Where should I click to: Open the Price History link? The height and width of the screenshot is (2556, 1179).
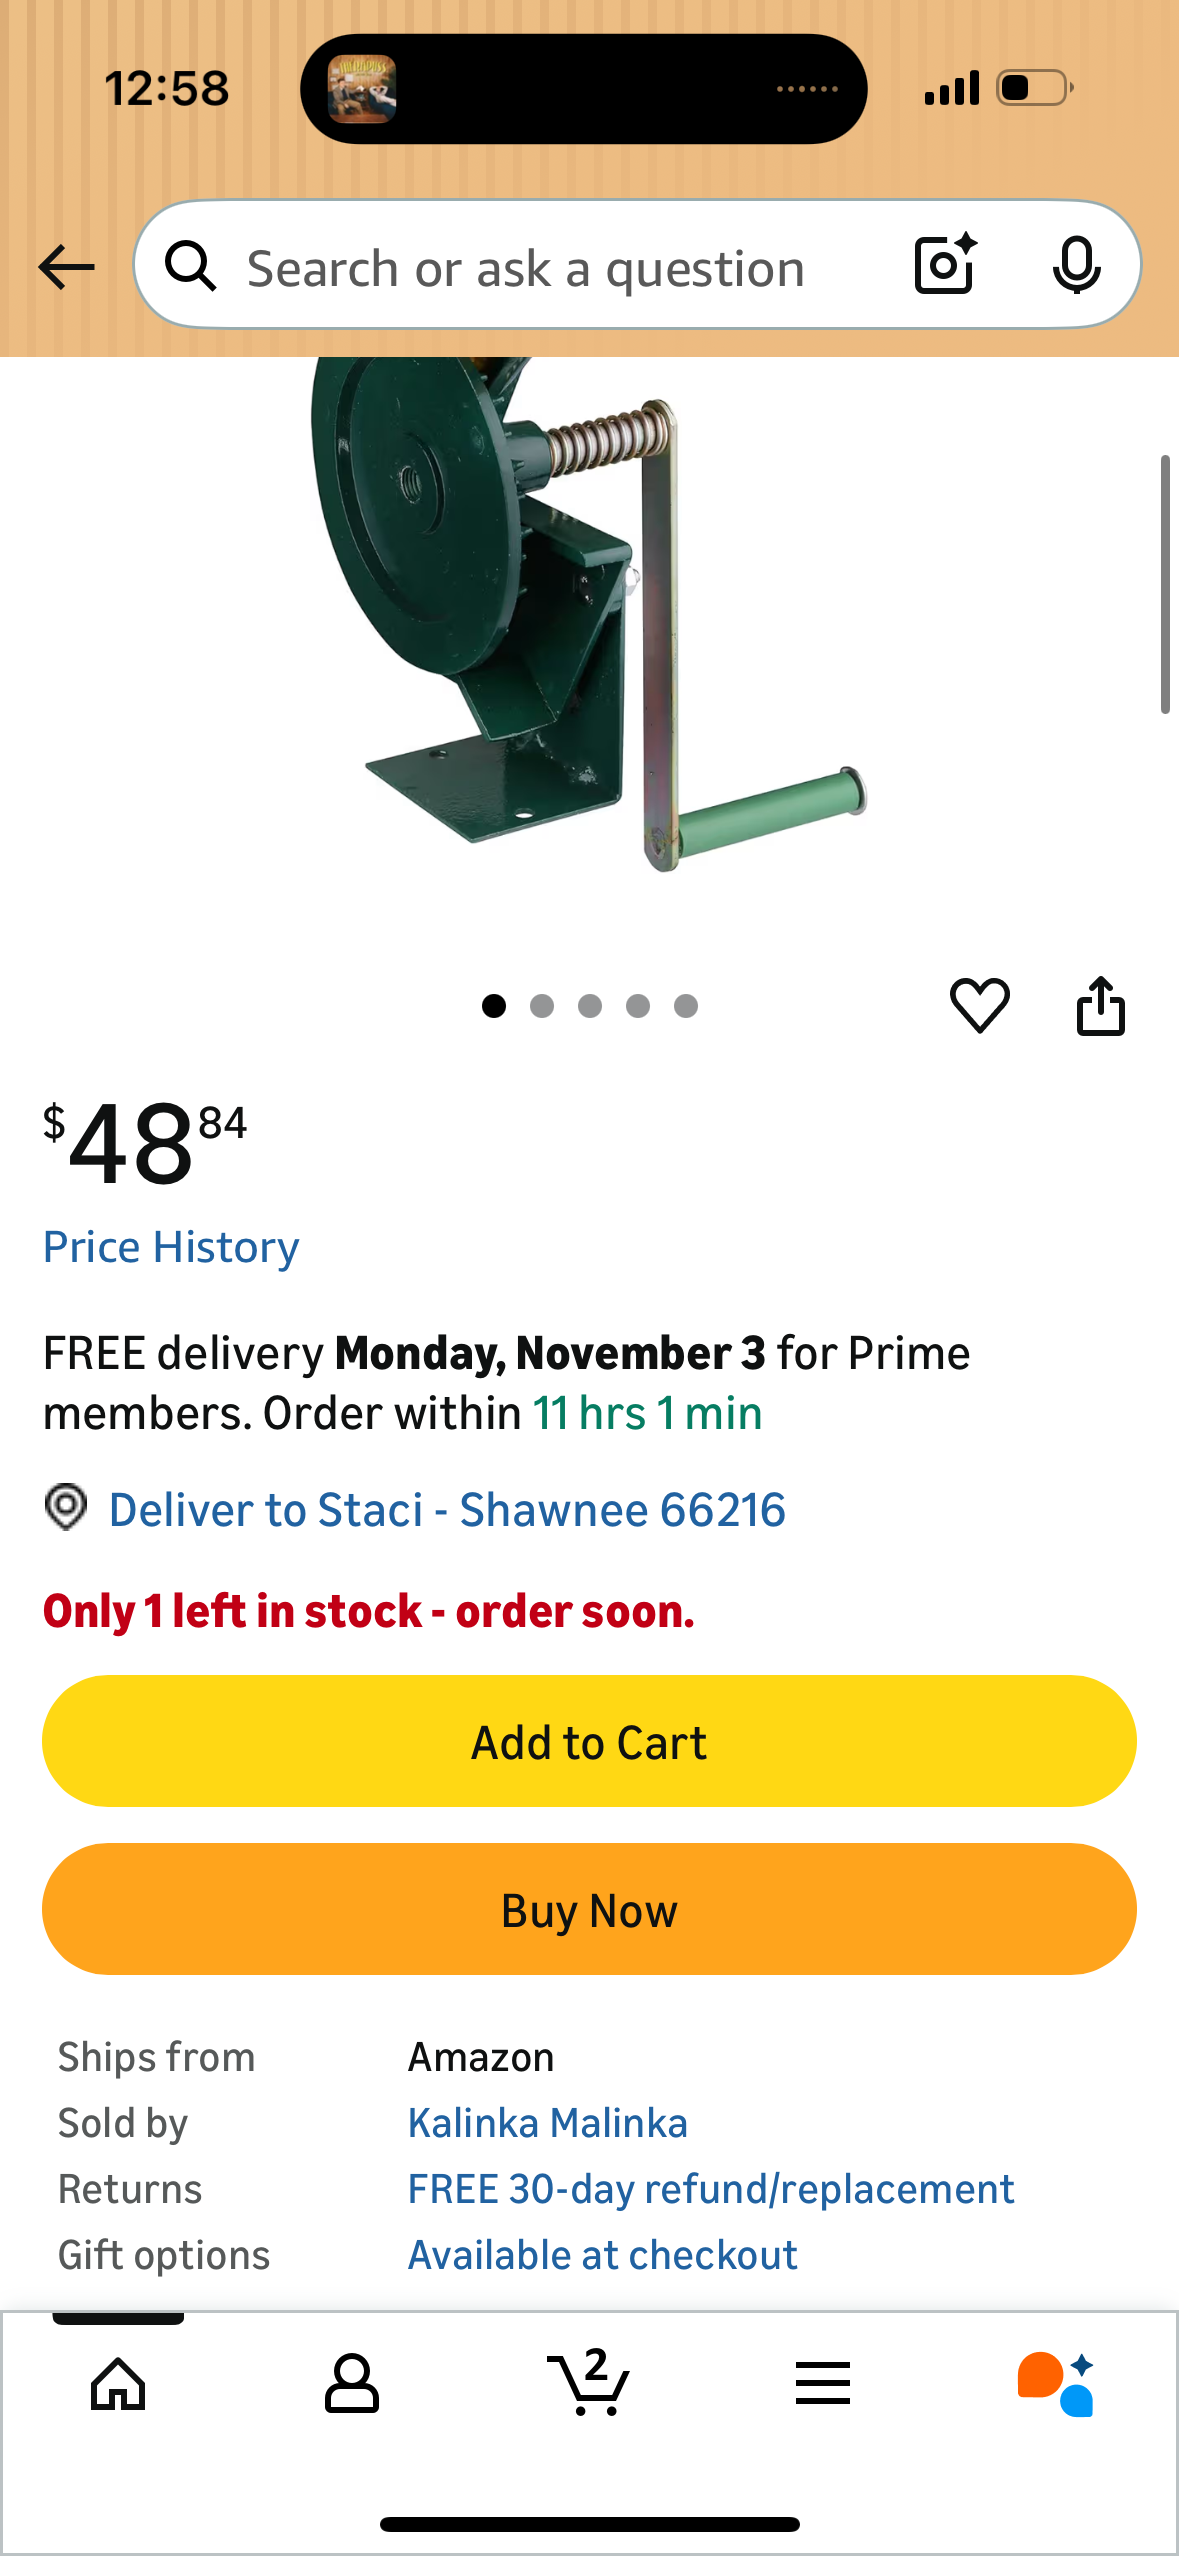[171, 1247]
